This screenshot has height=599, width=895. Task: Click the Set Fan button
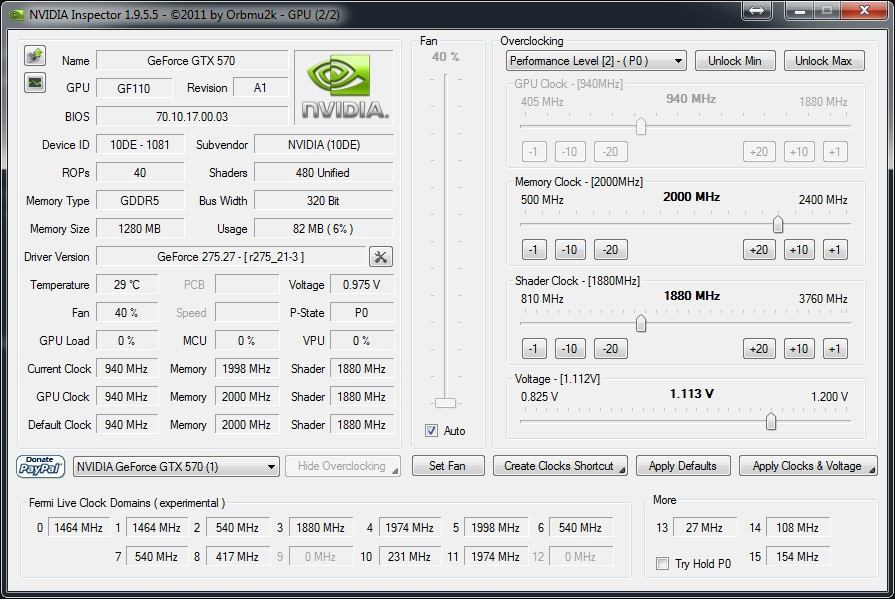pos(448,466)
